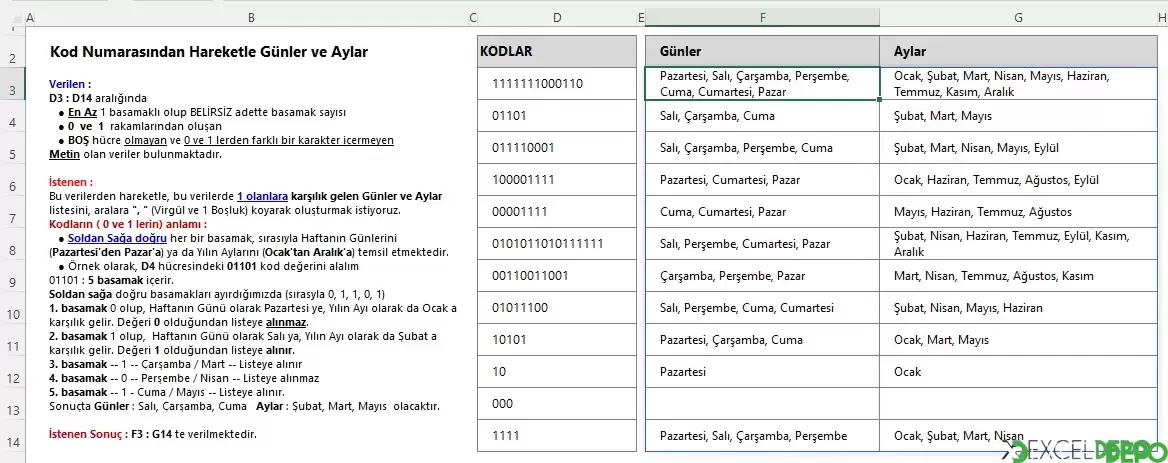Select code cell 0101011010111111
1168x463 pixels.
tap(557, 244)
